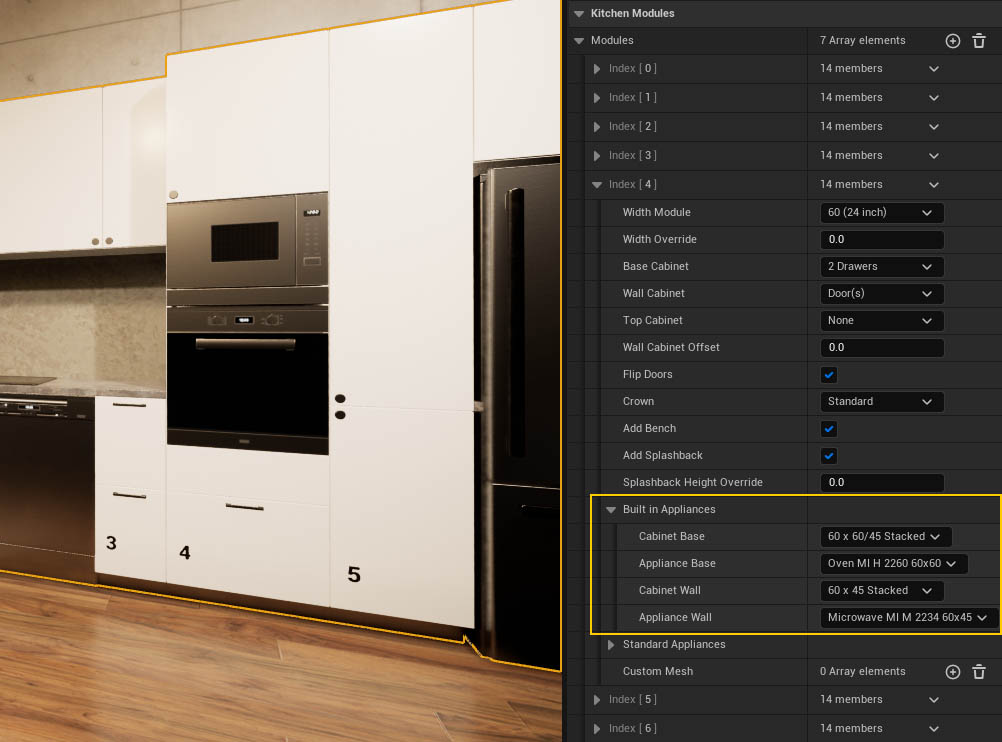Toggle the Flip Doors checkbox

click(829, 375)
